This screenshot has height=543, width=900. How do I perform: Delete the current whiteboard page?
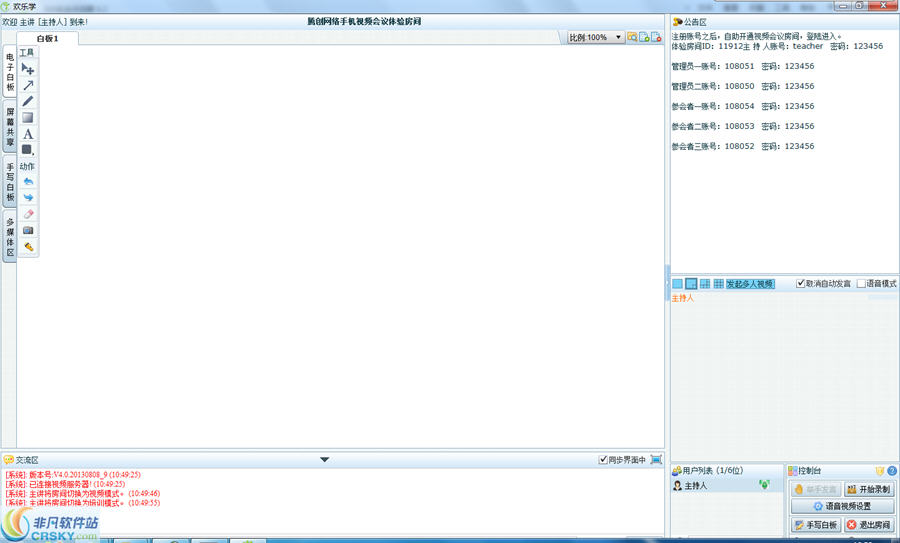(x=656, y=37)
